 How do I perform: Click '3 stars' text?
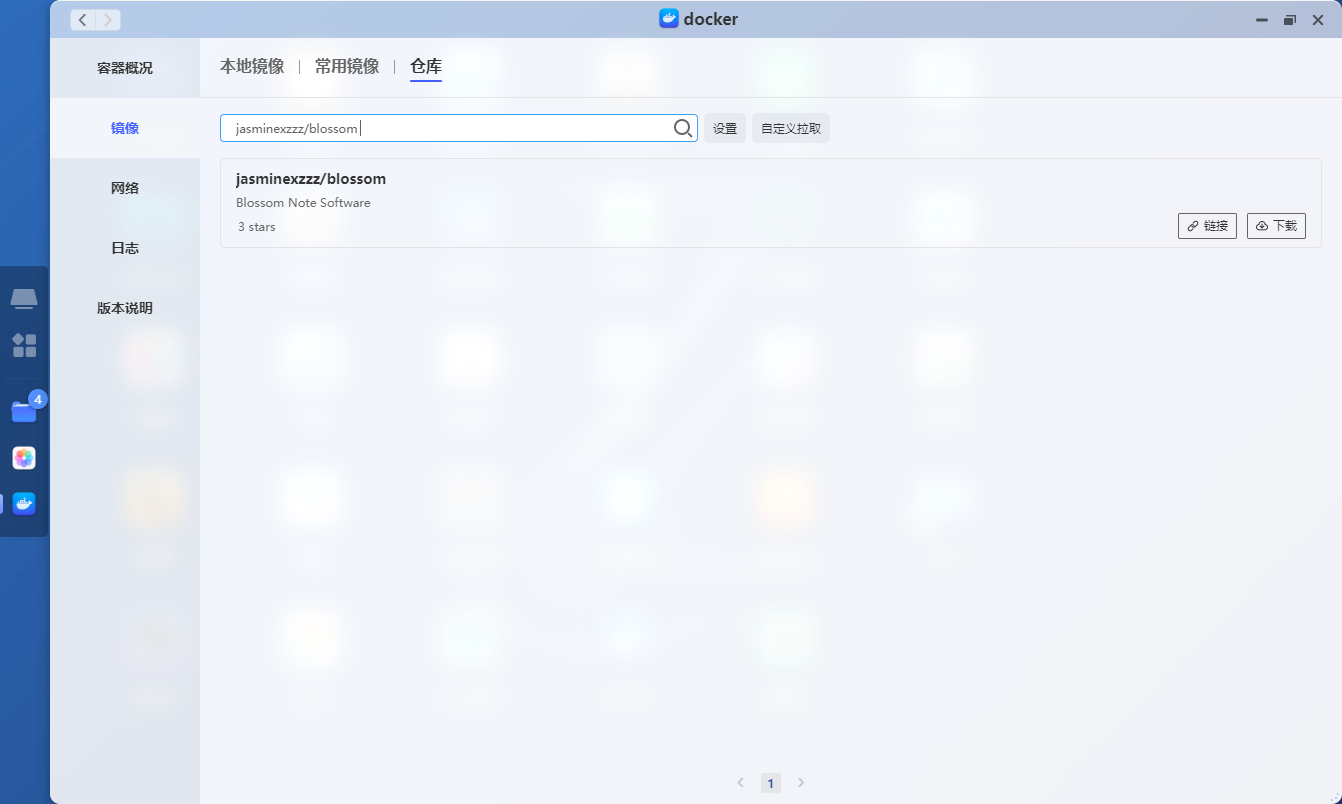257,227
